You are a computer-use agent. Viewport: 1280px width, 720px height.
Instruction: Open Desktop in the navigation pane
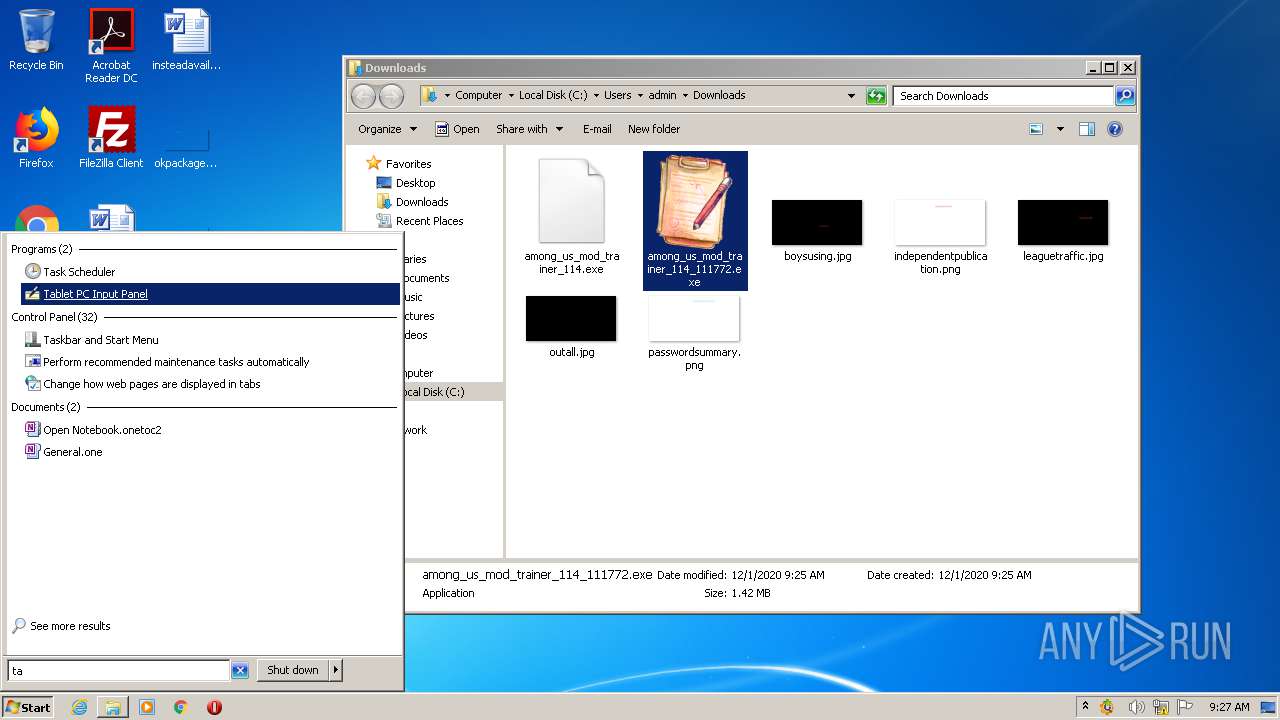tap(406, 183)
